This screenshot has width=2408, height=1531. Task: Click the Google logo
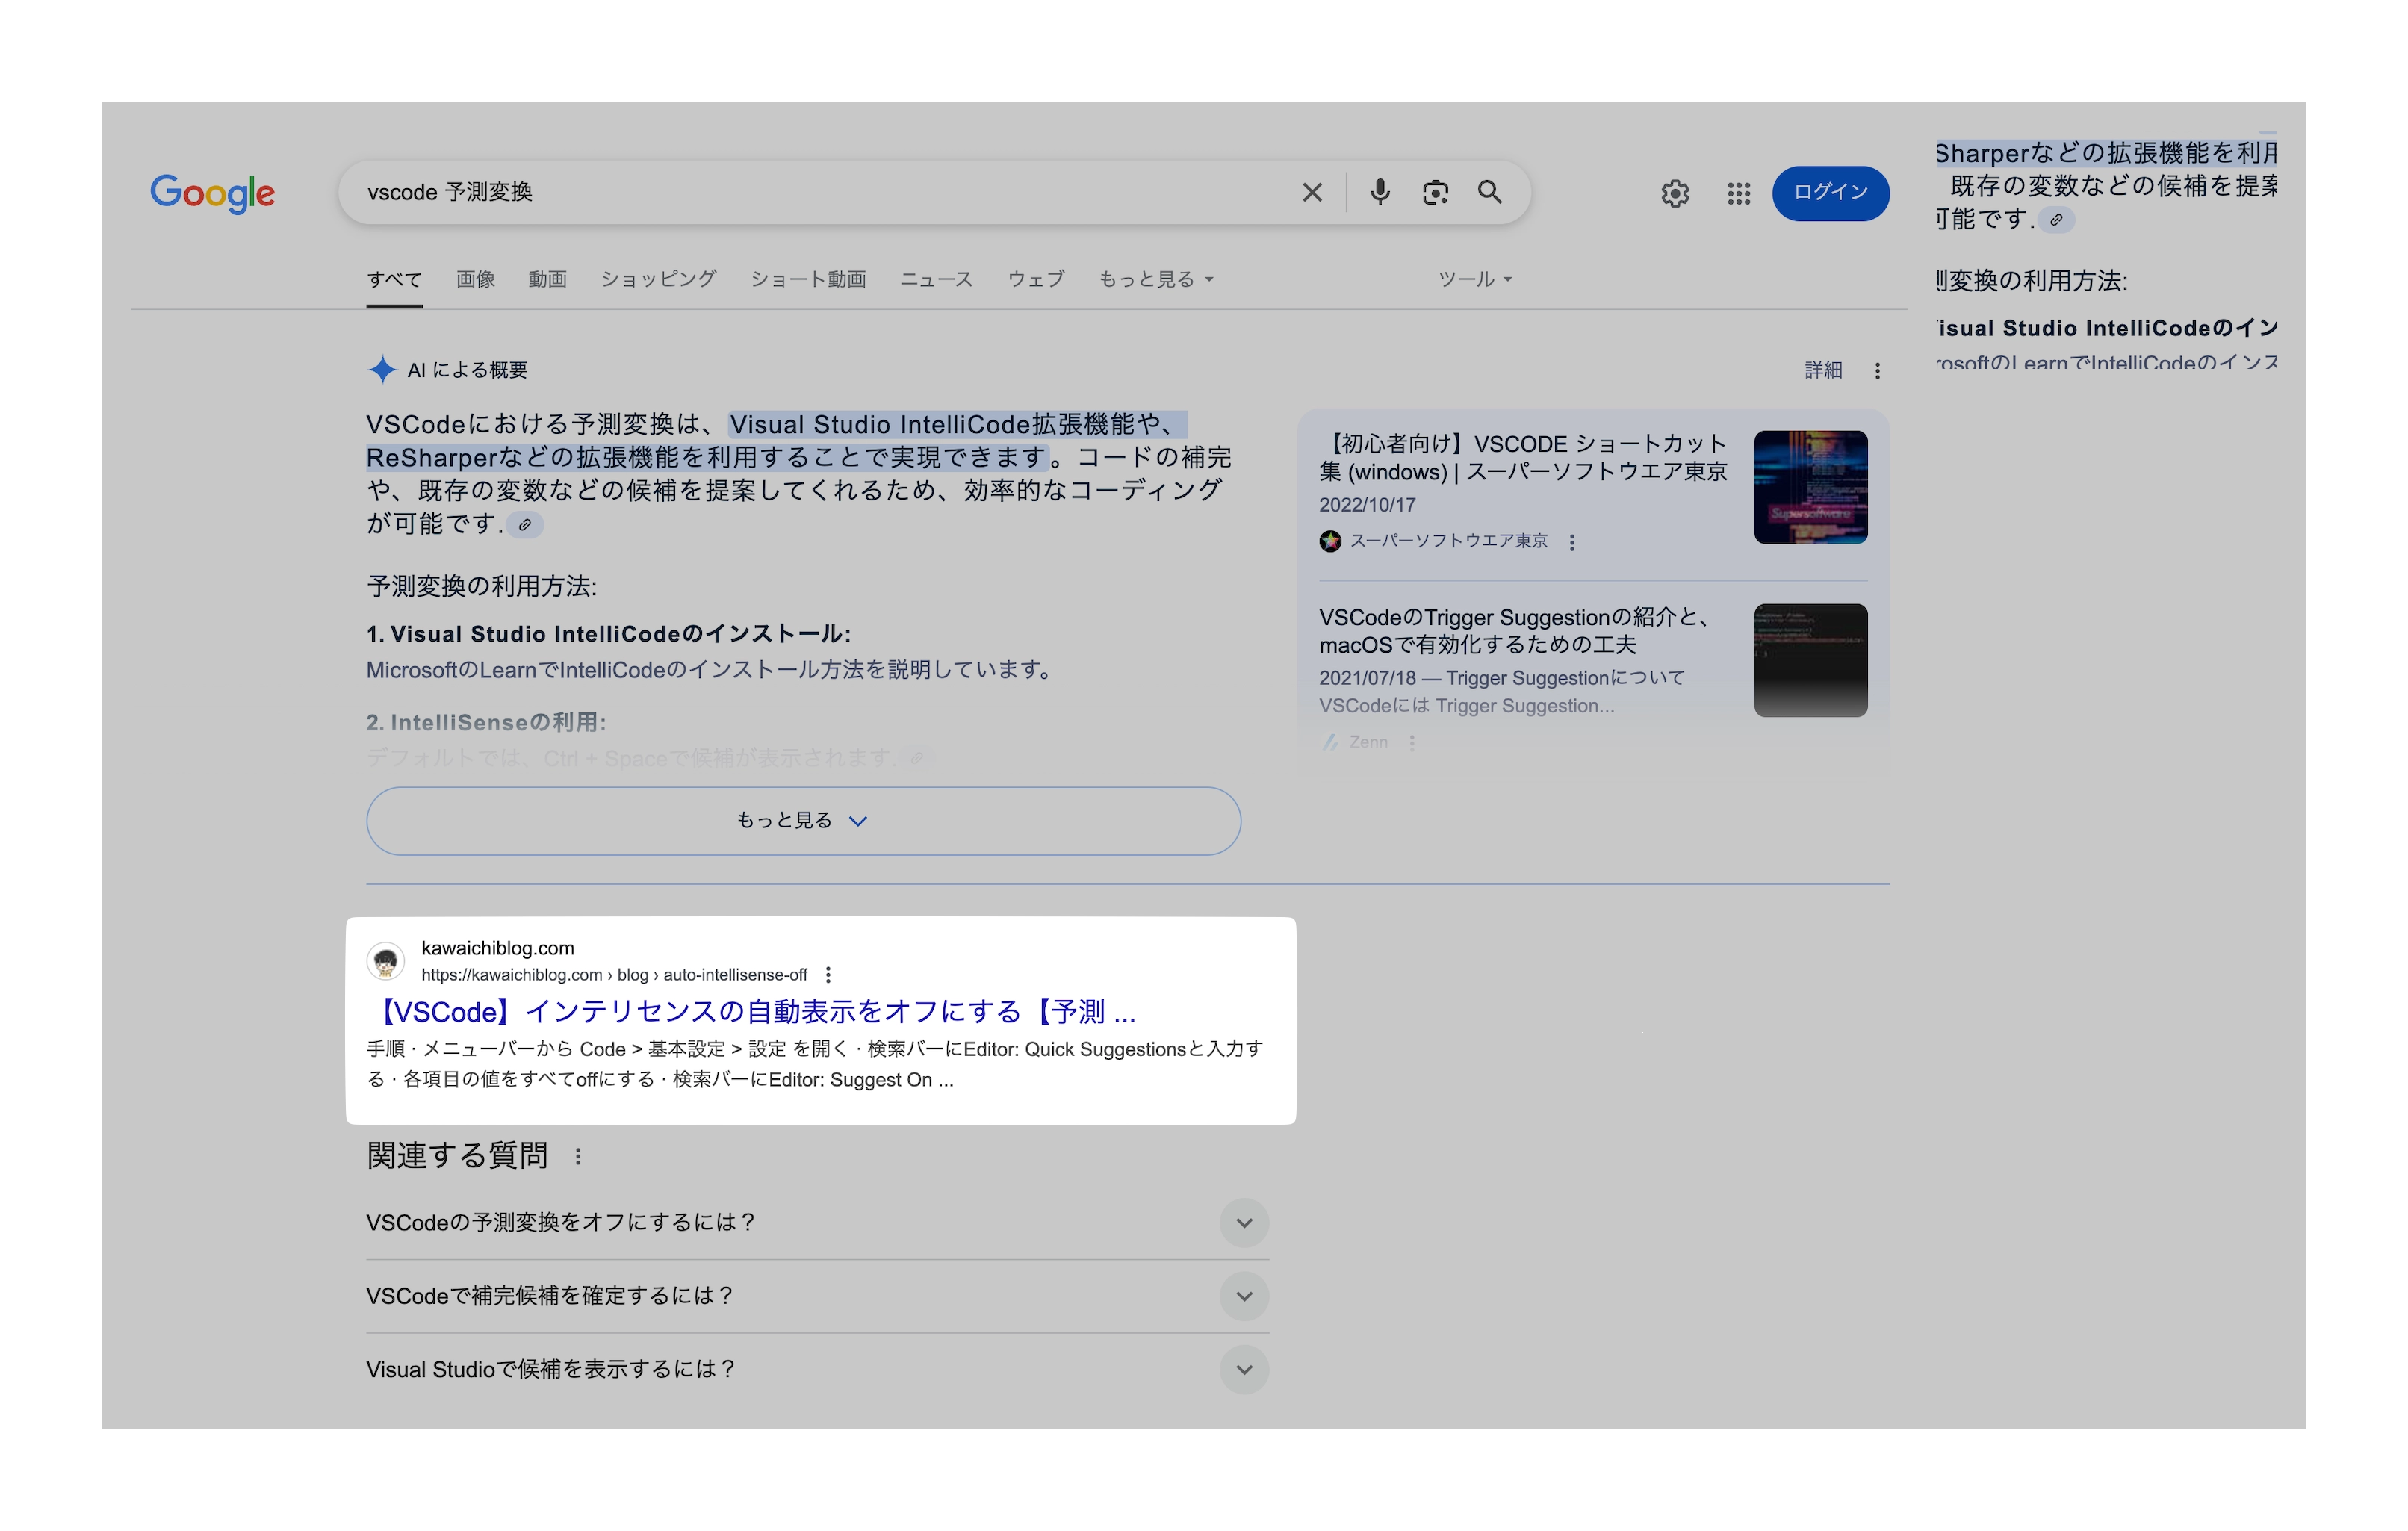coord(212,193)
